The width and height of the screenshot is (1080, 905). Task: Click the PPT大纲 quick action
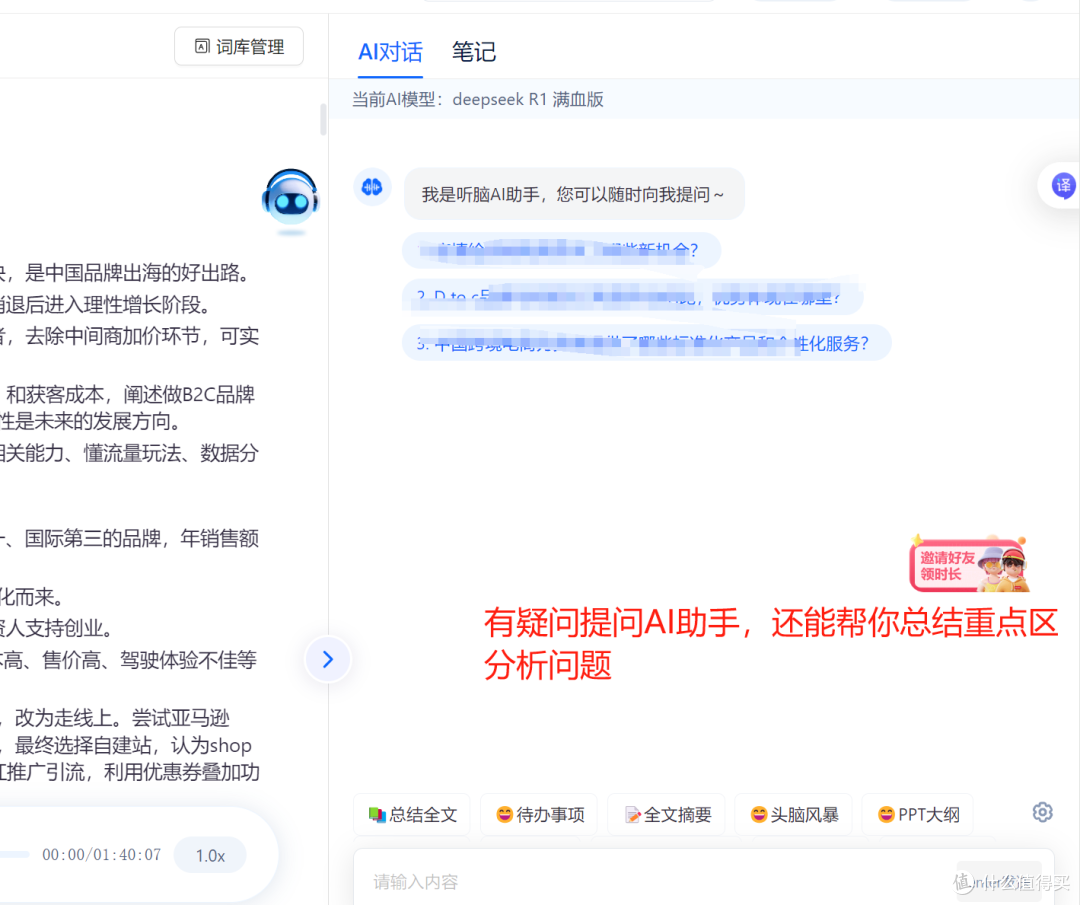coord(917,815)
